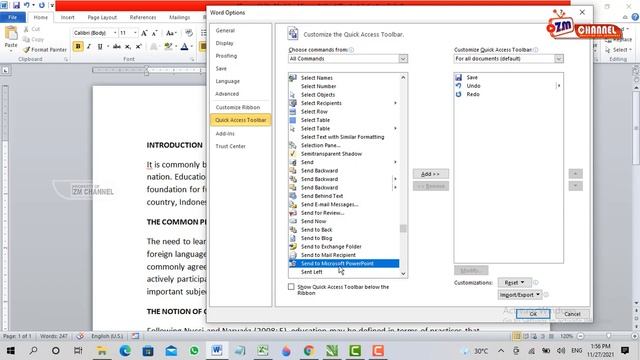Open the Advanced options page
The image size is (640, 360).
[227, 94]
